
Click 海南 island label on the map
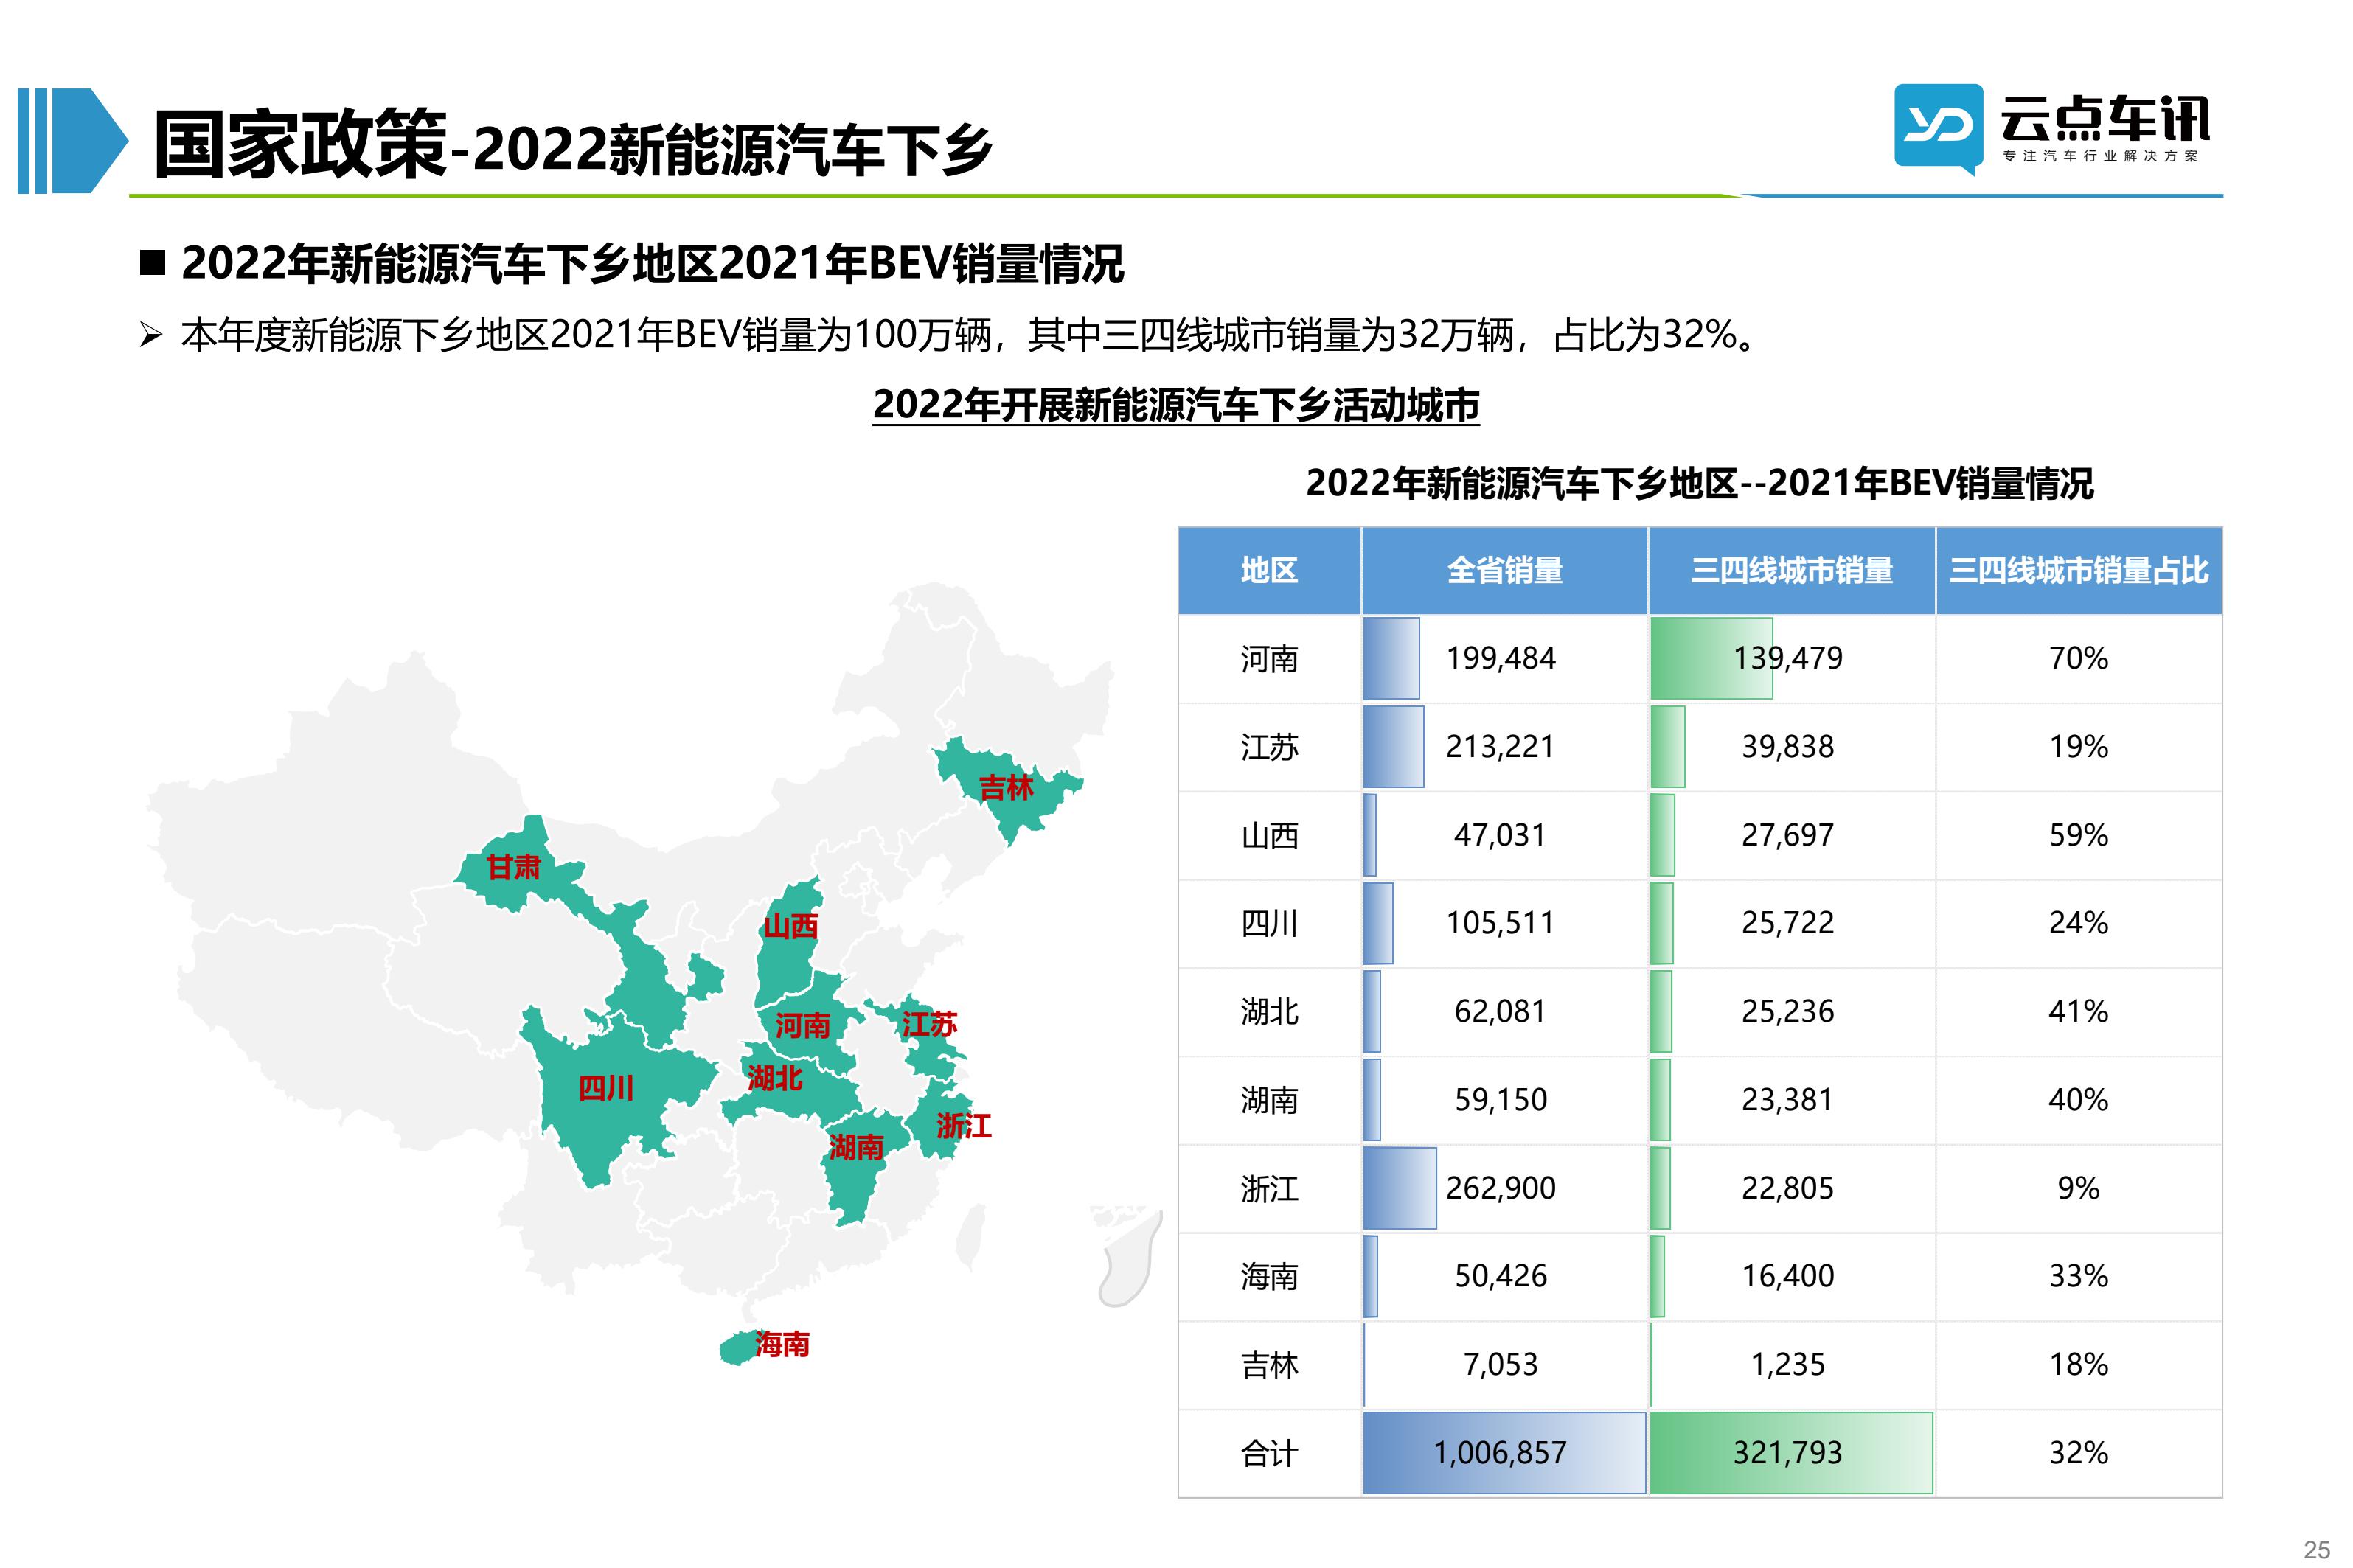(782, 1344)
